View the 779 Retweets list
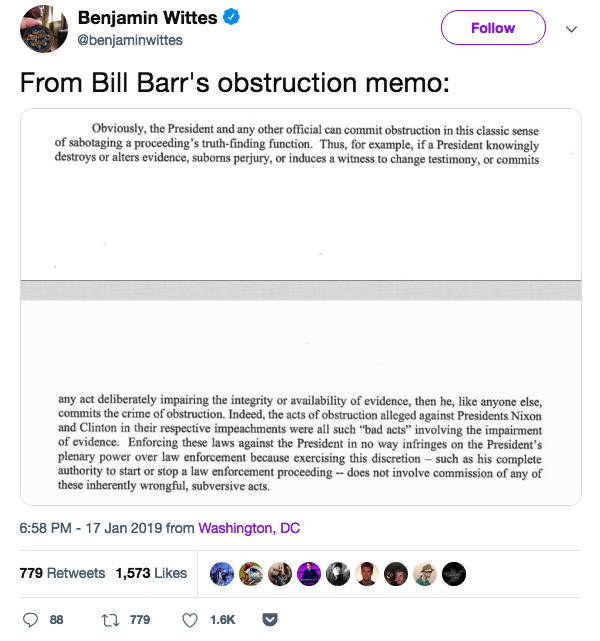 click(x=62, y=573)
